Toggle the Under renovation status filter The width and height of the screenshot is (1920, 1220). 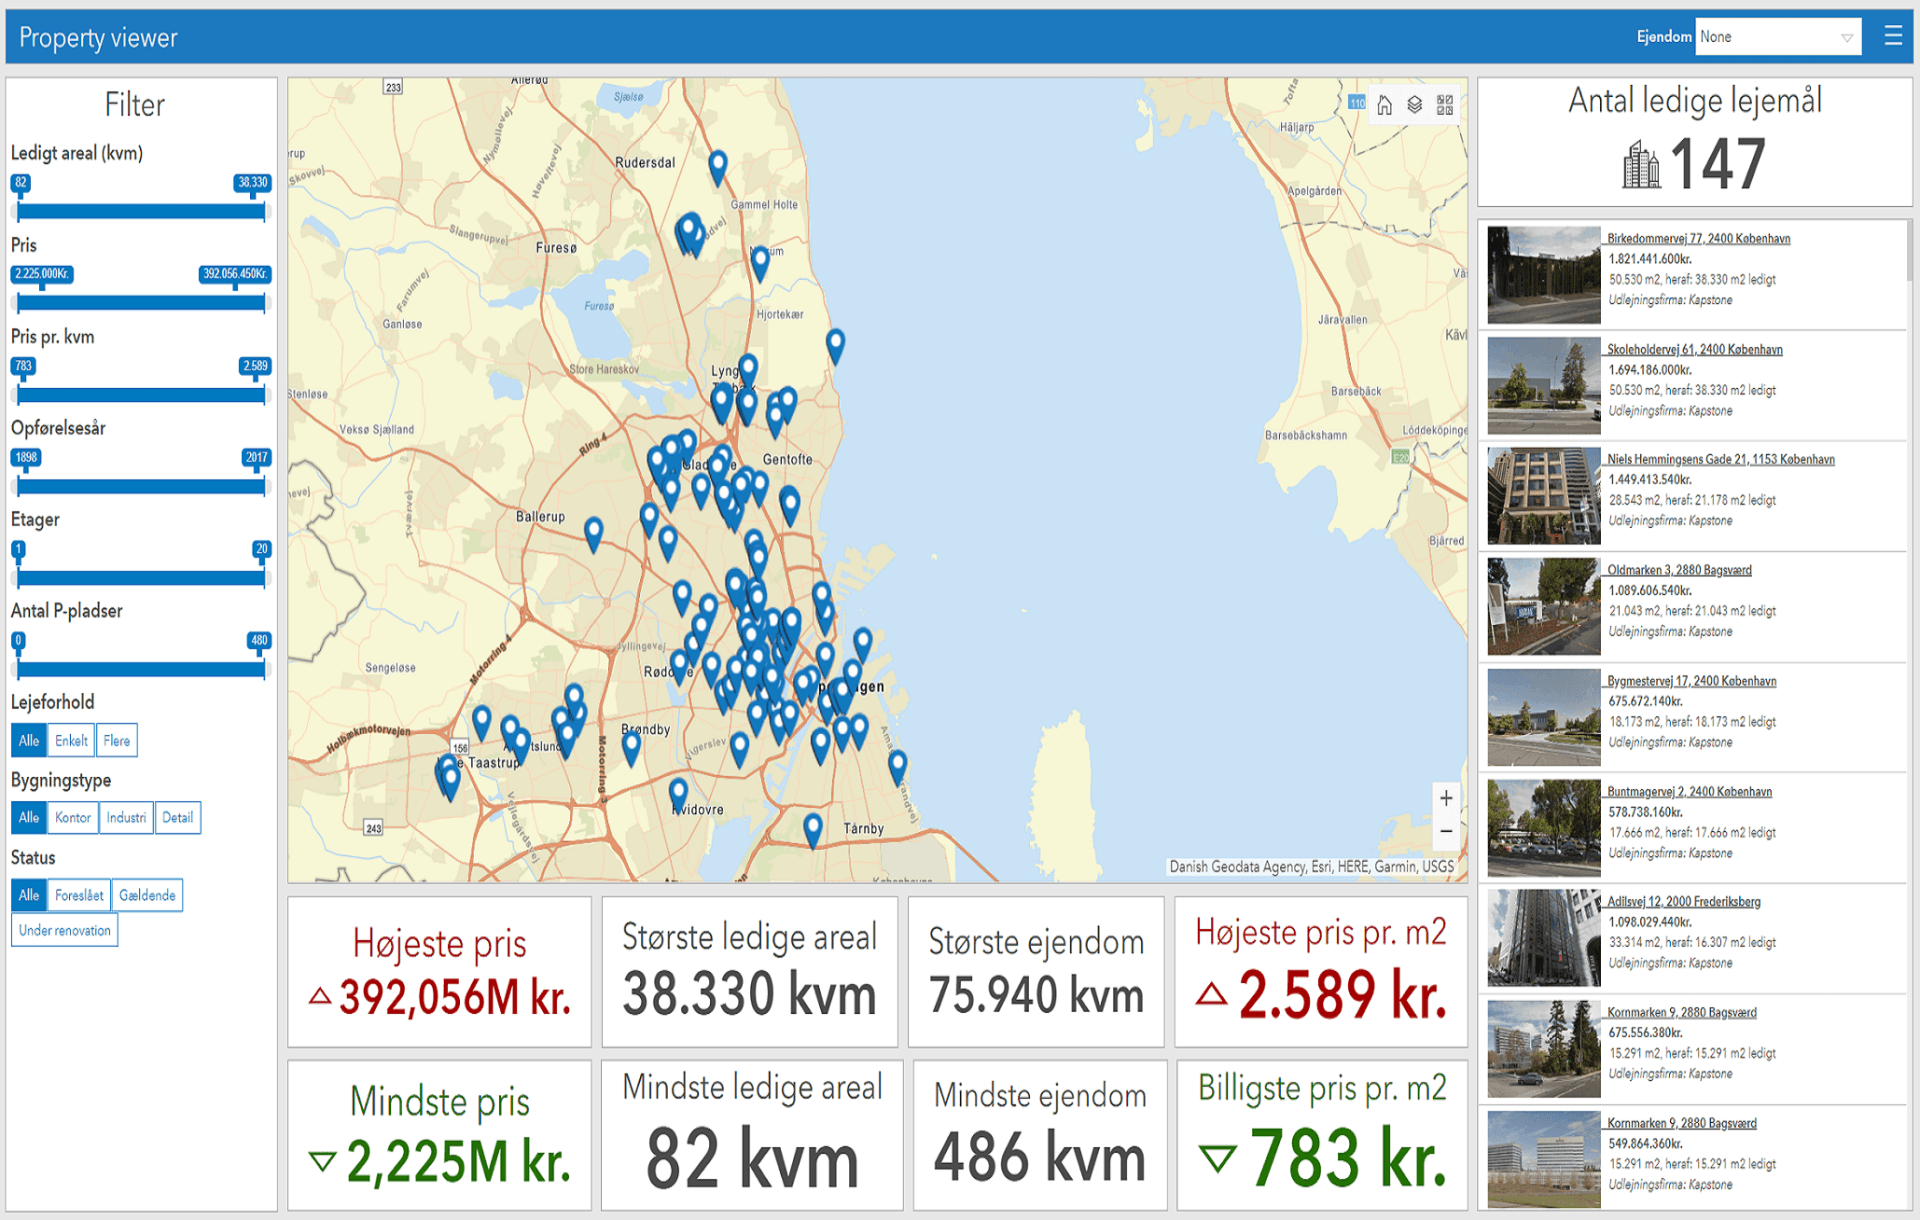coord(65,931)
